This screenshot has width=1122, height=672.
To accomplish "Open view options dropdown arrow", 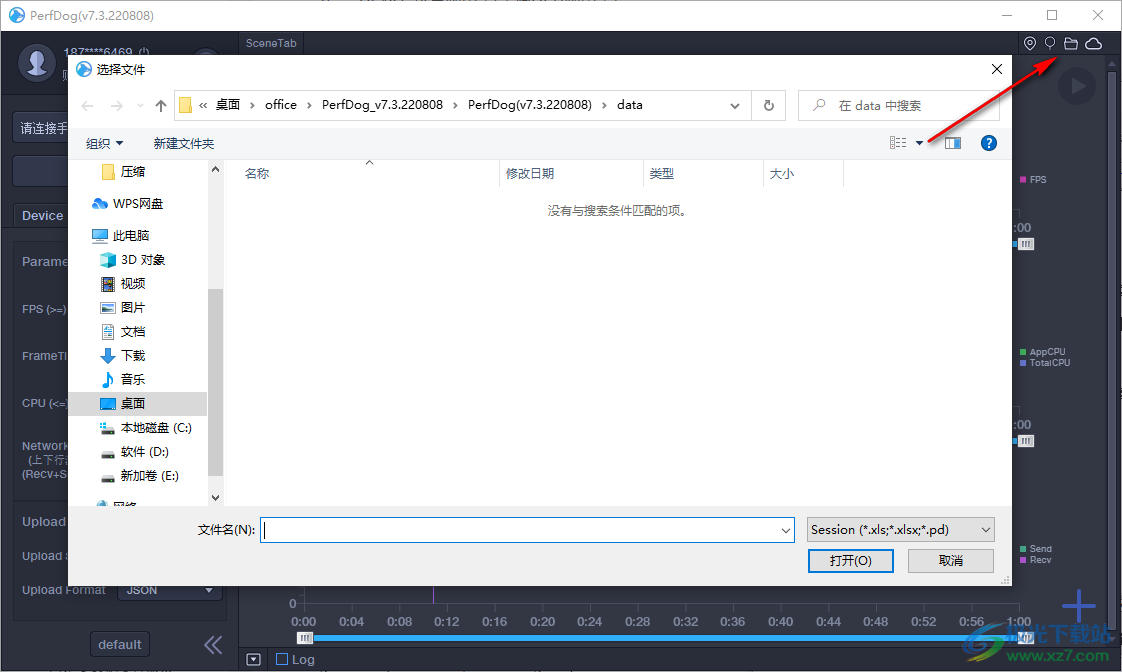I will click(x=919, y=143).
